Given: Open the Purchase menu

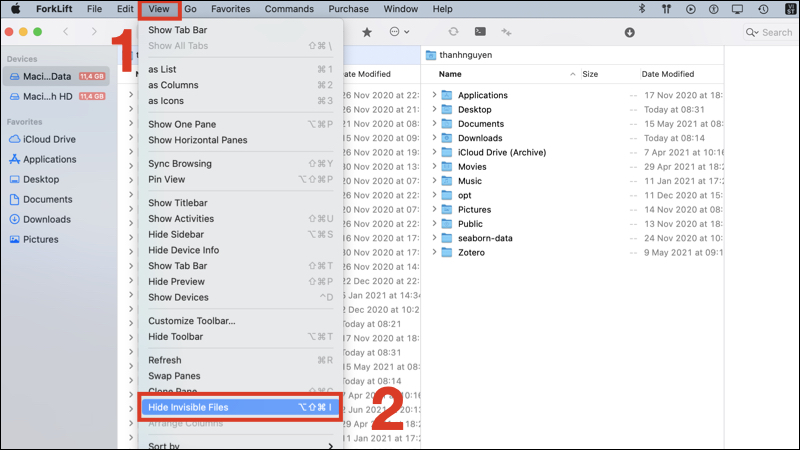Looking at the screenshot, I should point(348,9).
